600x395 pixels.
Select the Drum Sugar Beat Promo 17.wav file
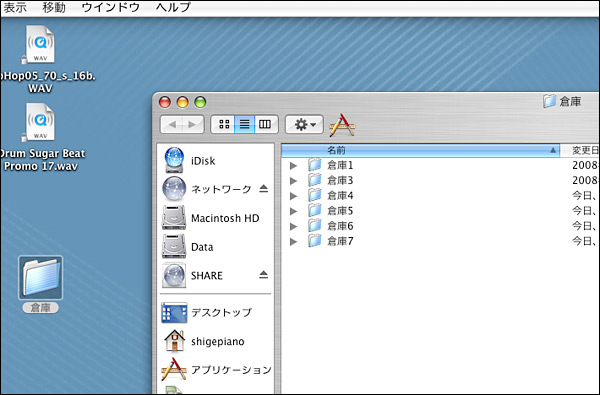[x=40, y=122]
